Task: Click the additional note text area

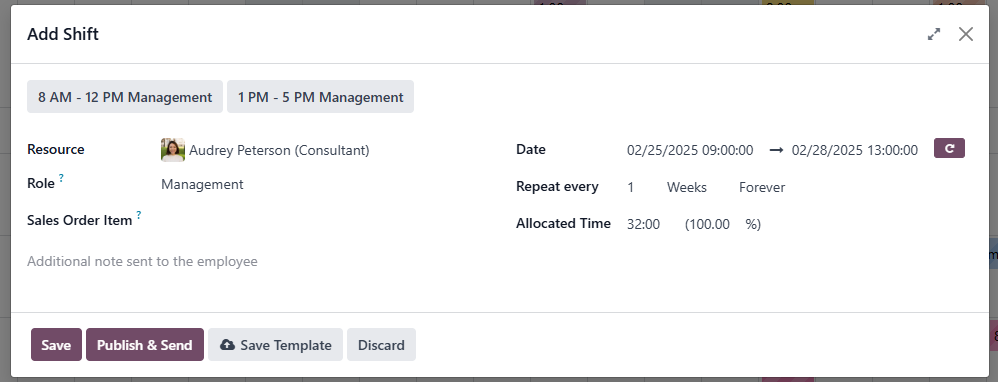Action: 500,262
